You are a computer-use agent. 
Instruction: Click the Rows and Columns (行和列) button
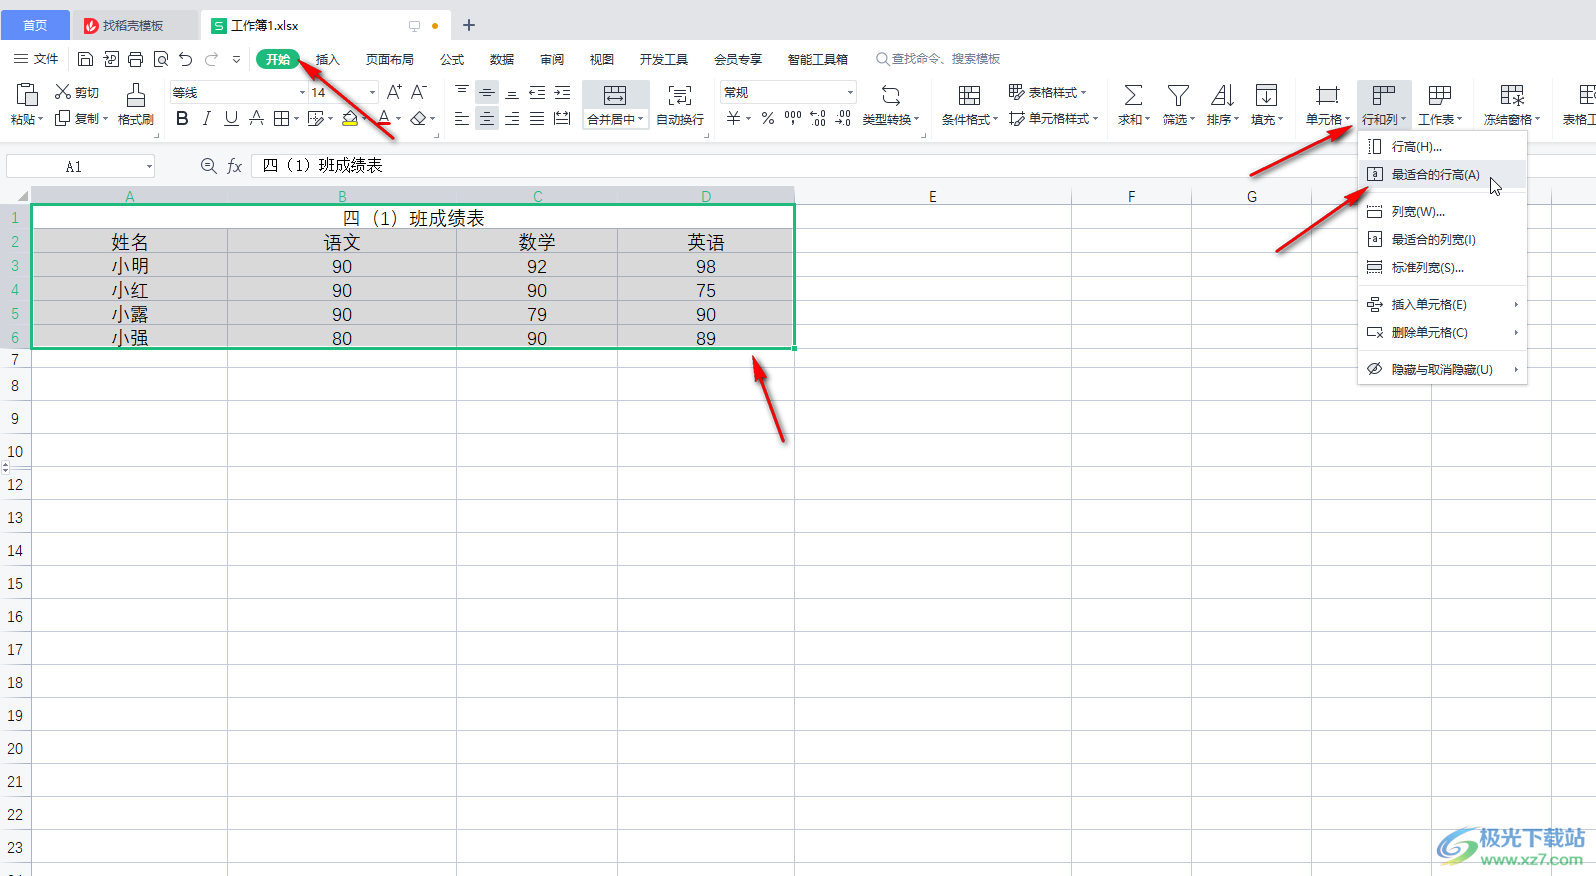(x=1384, y=105)
